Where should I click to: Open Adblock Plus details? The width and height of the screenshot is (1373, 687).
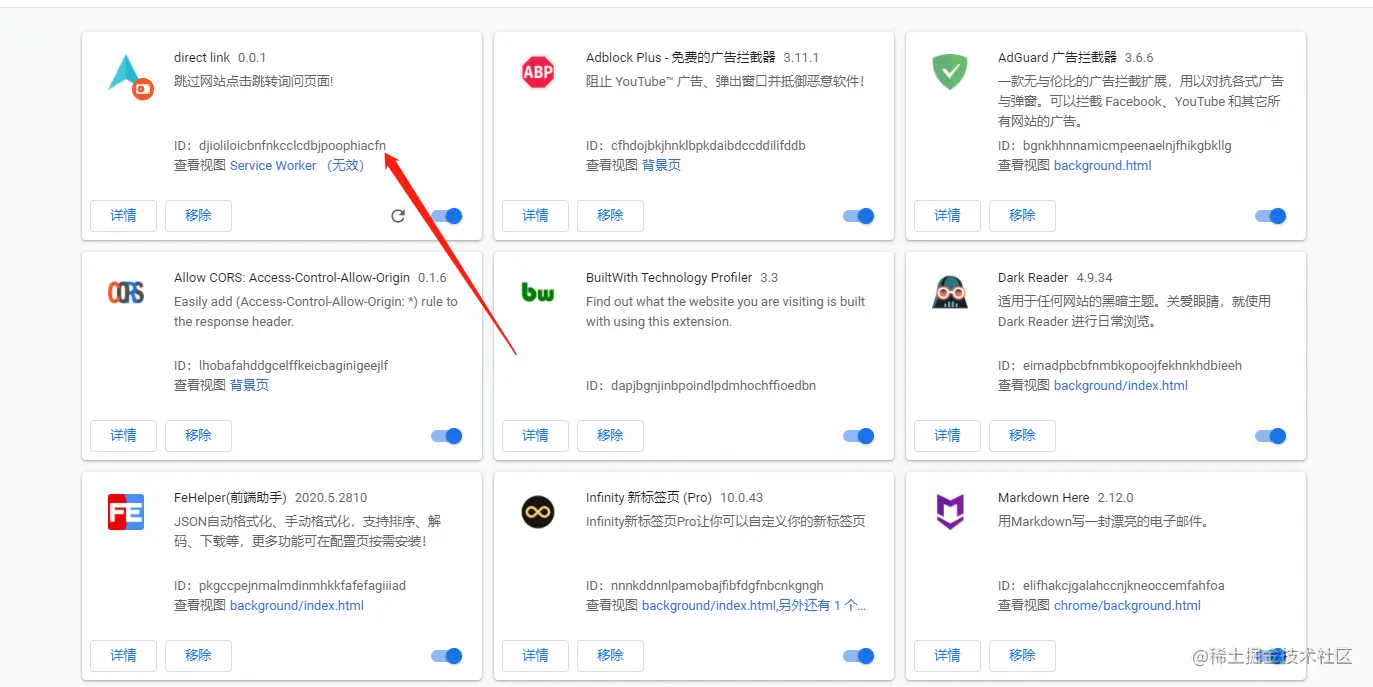click(535, 216)
